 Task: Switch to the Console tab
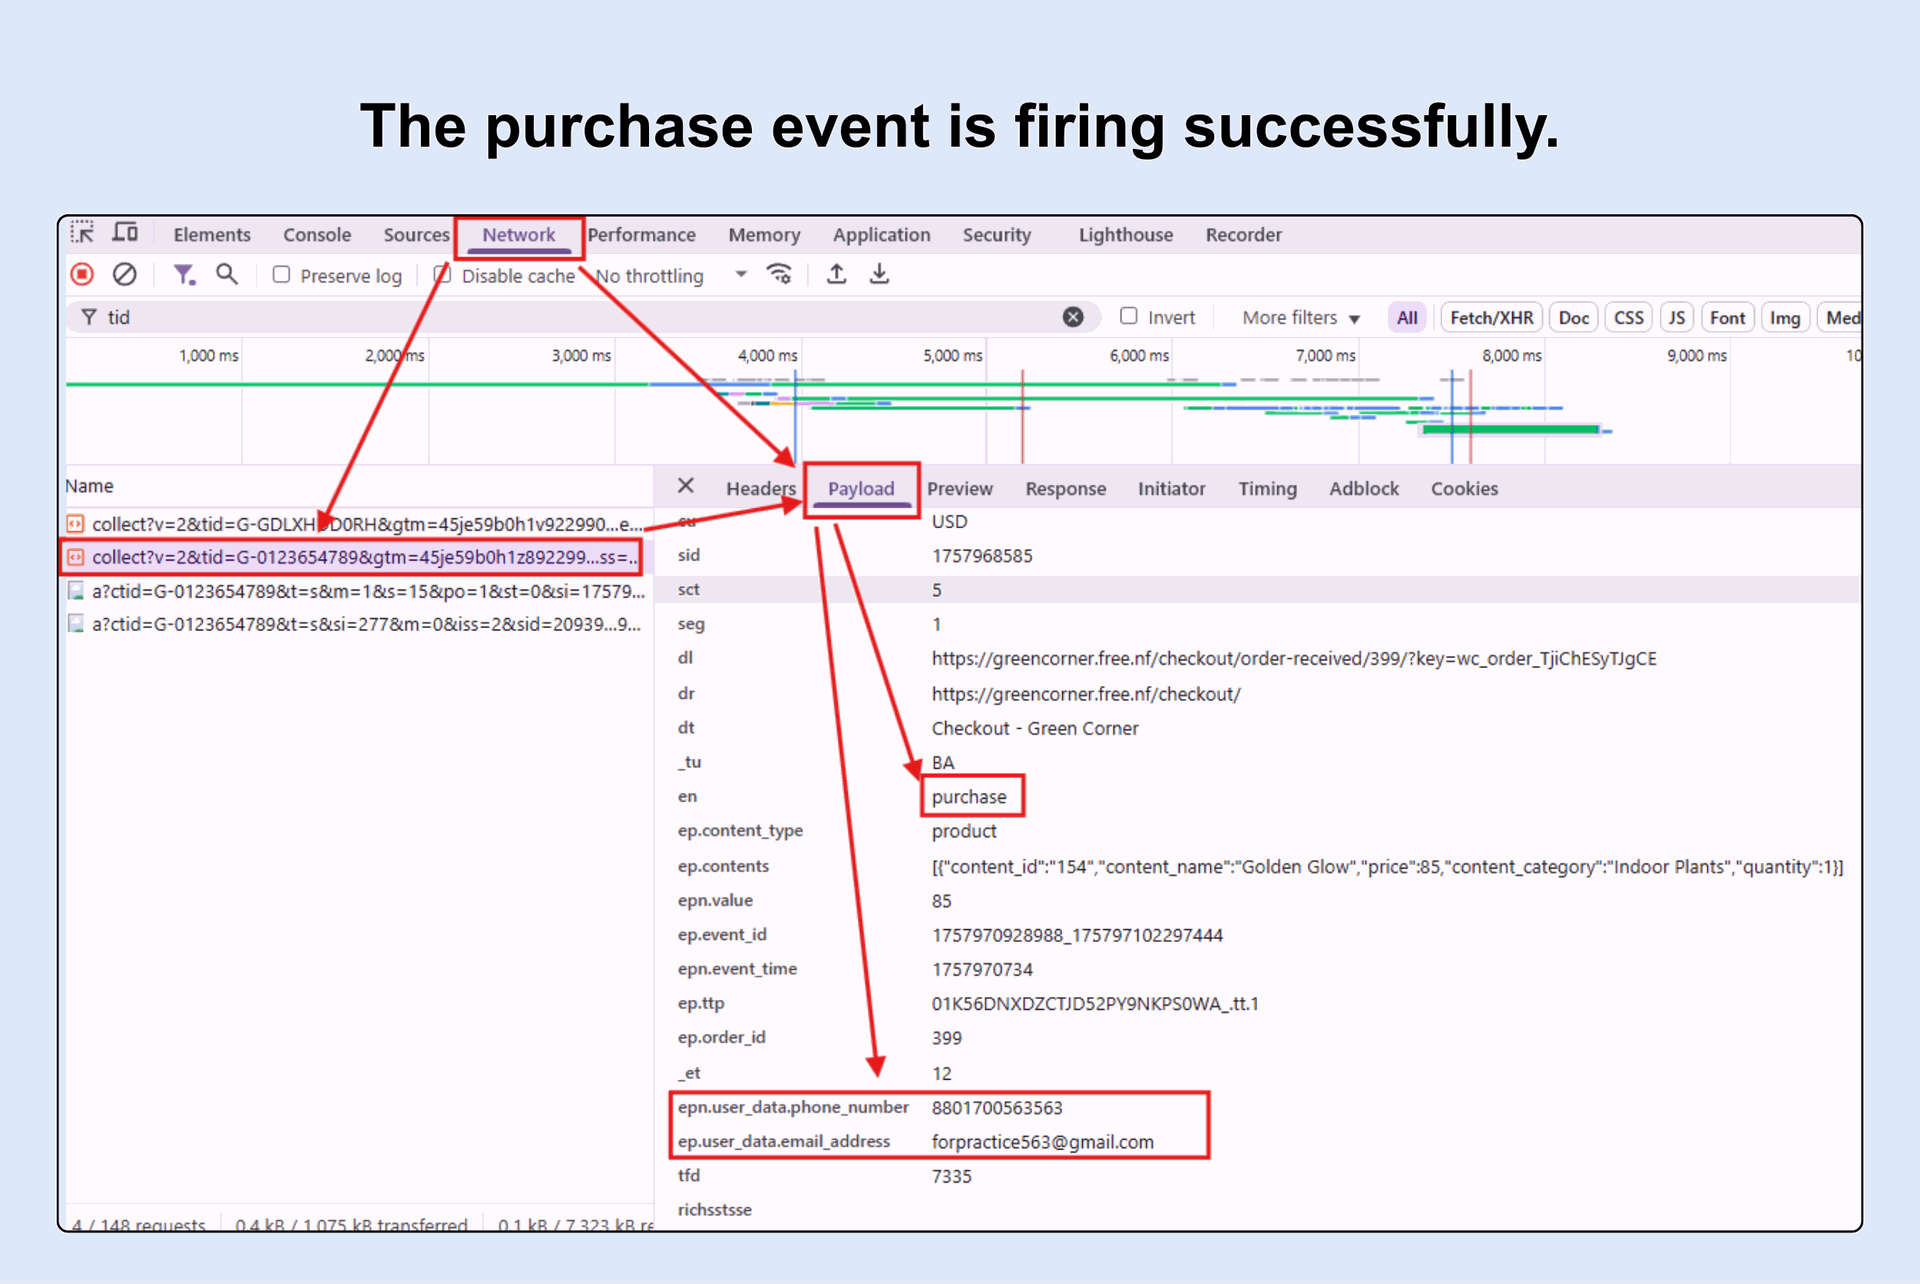click(x=317, y=235)
